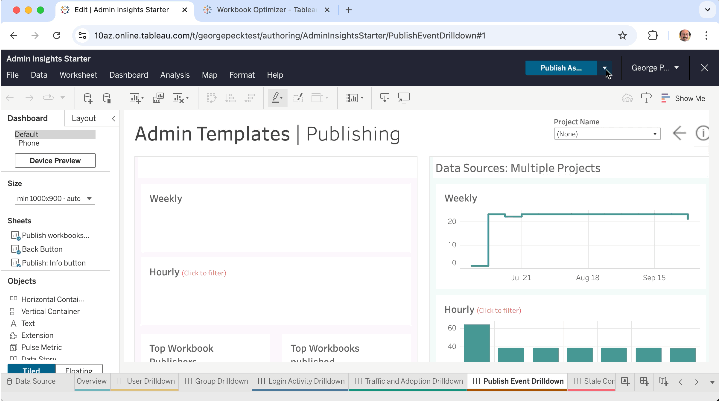This screenshot has width=720, height=402.
Task: Select the Floating layout toggle
Action: point(79,369)
